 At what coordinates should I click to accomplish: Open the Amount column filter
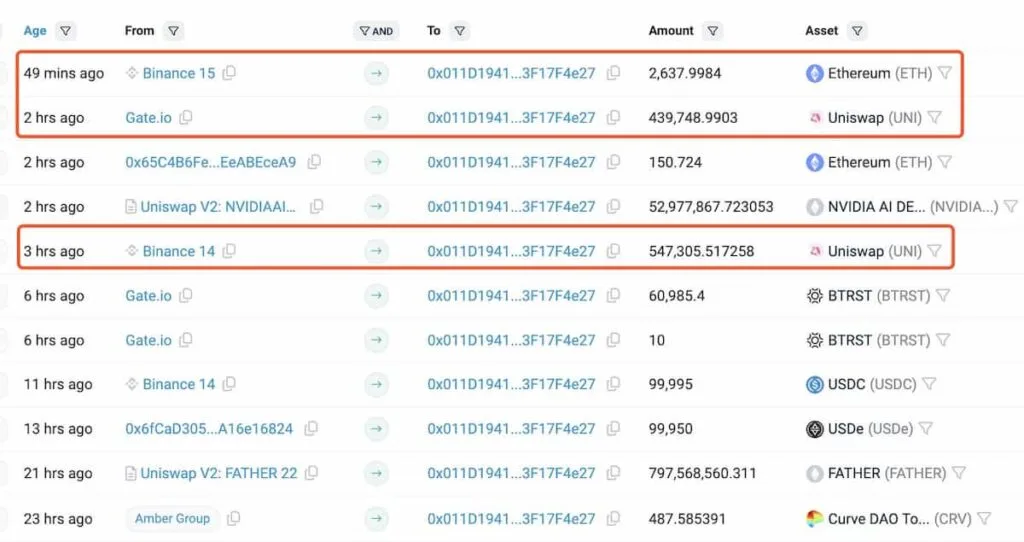(712, 31)
